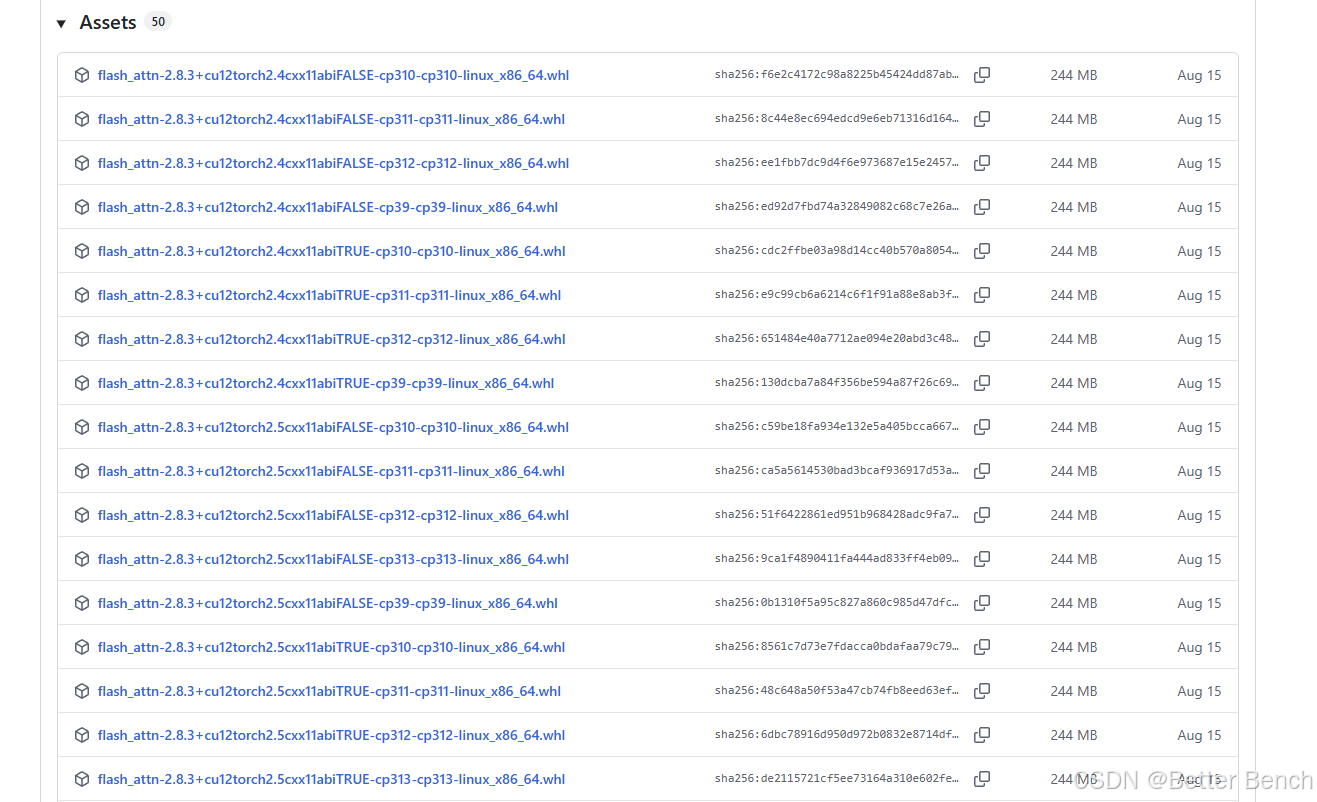This screenshot has height=802, width=1317.
Task: Click hash text sha256:130dcba7a84f356be594a87f26c69…
Action: [x=837, y=383]
